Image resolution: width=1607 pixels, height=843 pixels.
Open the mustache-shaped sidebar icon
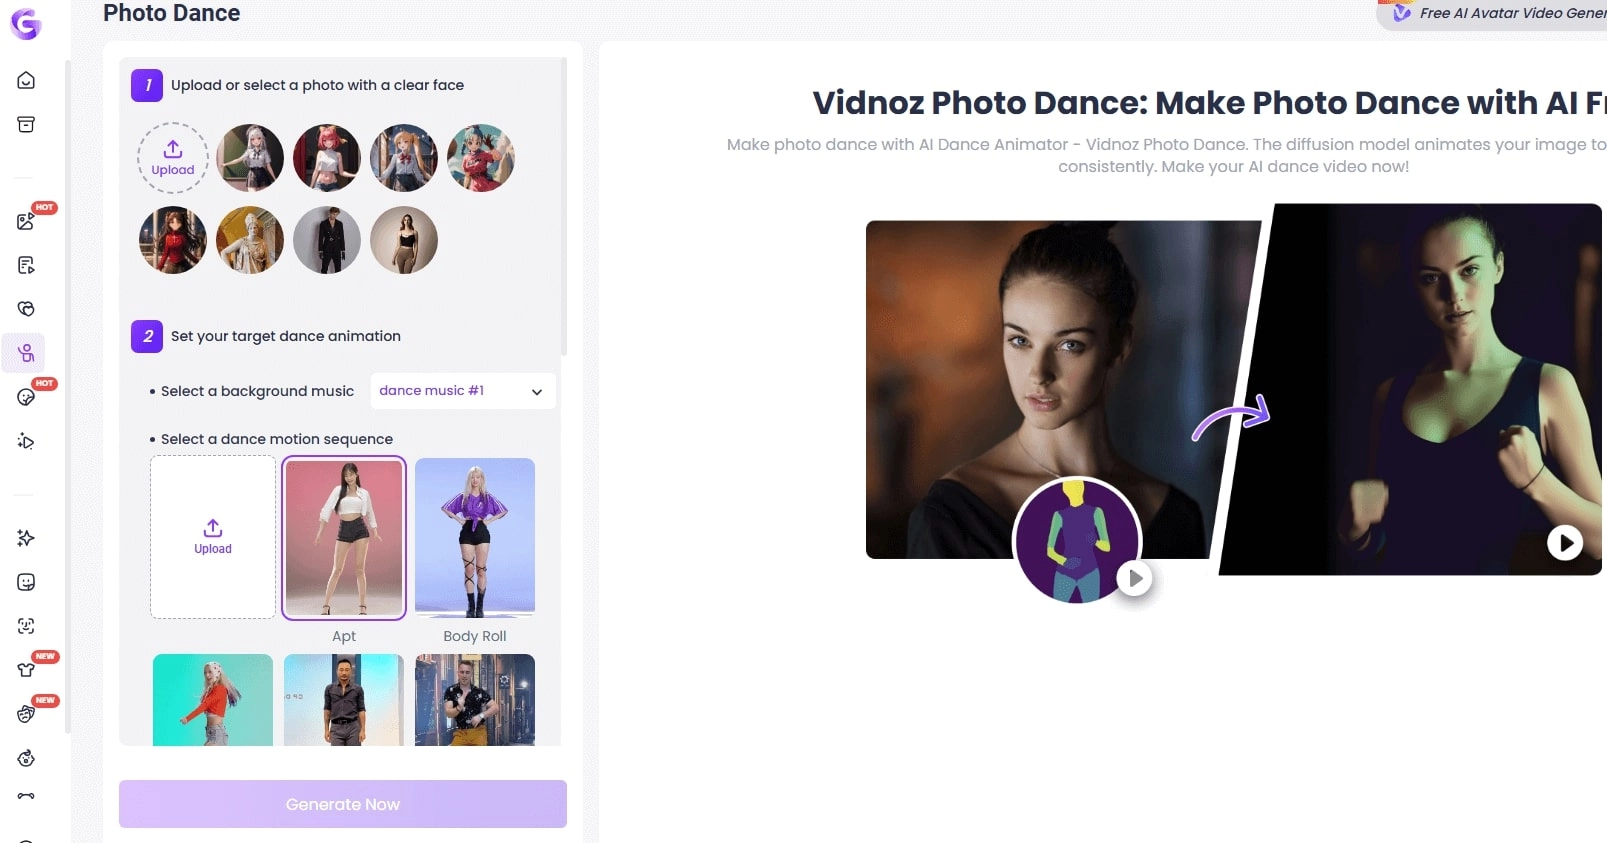[x=26, y=796]
